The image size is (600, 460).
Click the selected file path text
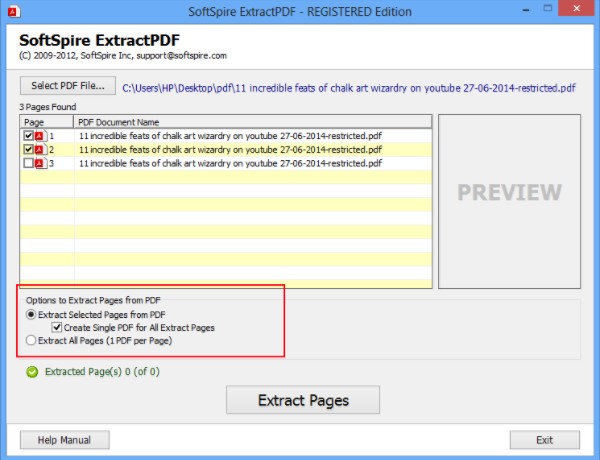(349, 88)
